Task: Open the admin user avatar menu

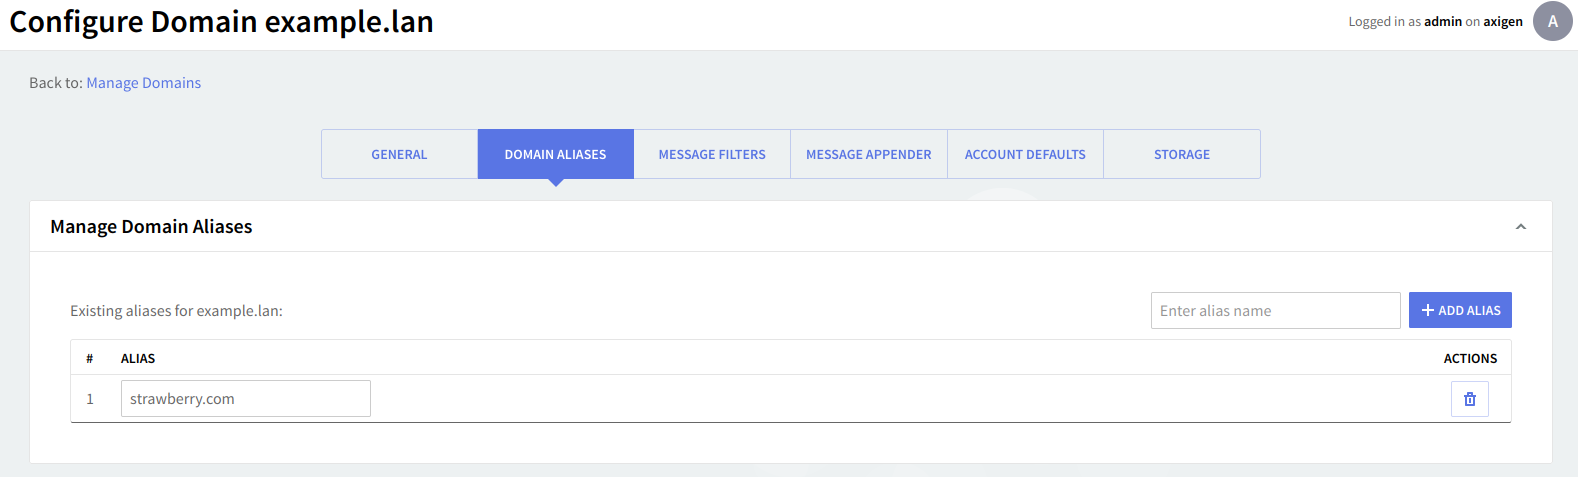Action: coord(1552,21)
